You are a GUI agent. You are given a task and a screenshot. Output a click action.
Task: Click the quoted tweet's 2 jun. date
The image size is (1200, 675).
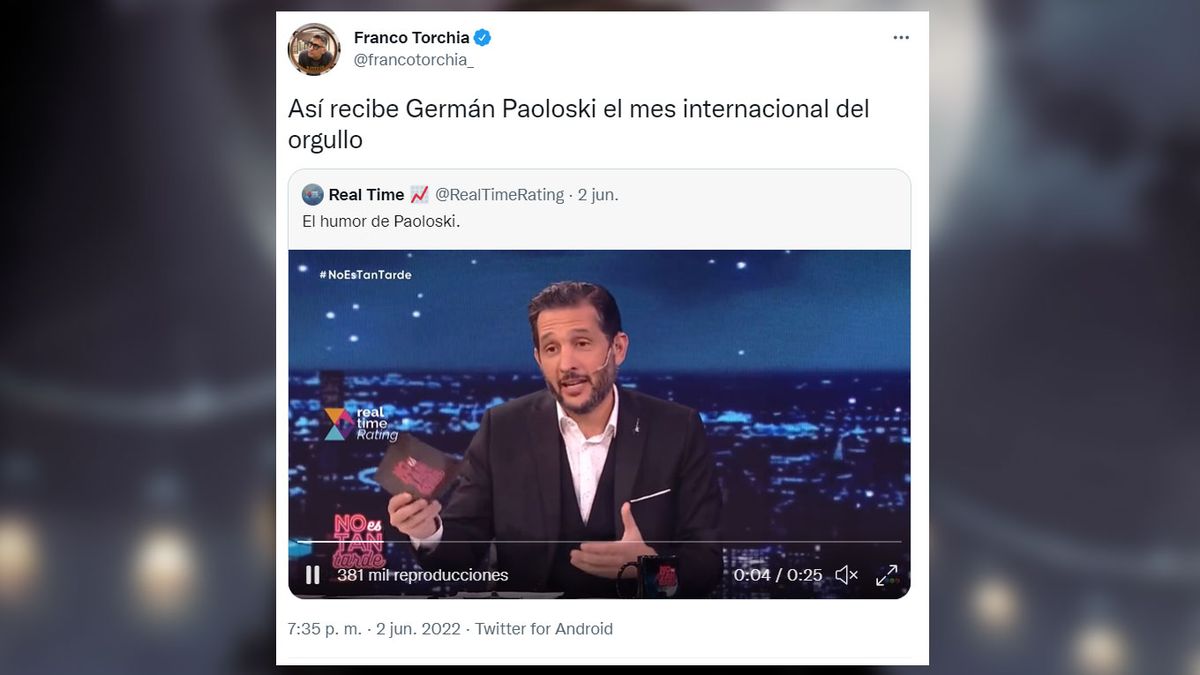(x=598, y=195)
